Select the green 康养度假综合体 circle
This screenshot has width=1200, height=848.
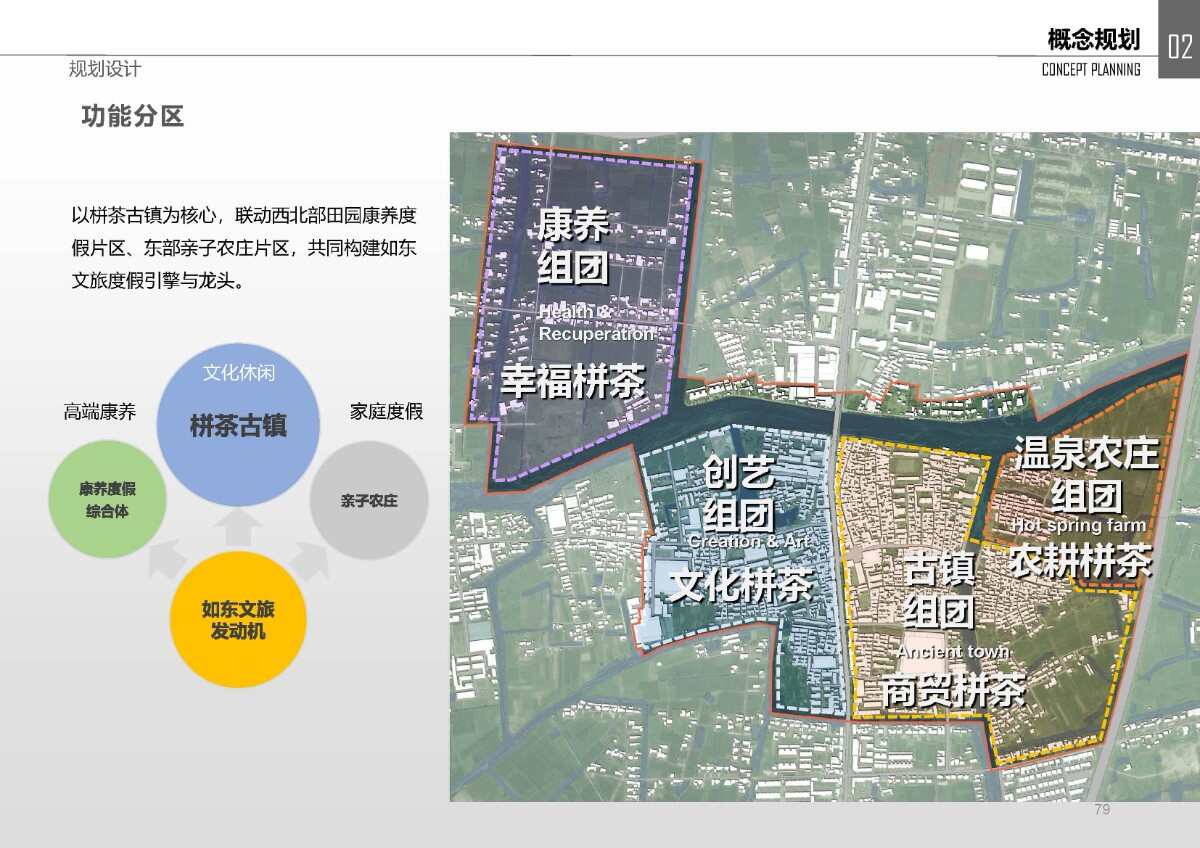107,499
